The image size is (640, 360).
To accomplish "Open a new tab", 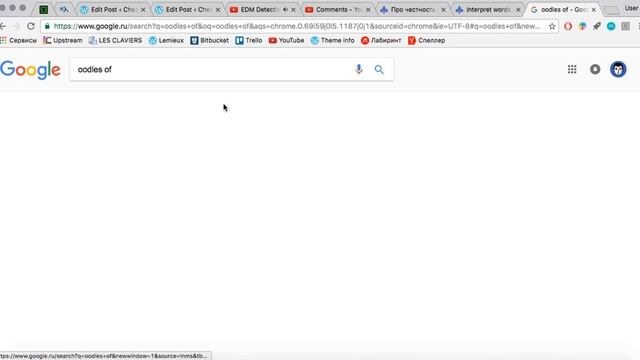I will [x=611, y=10].
